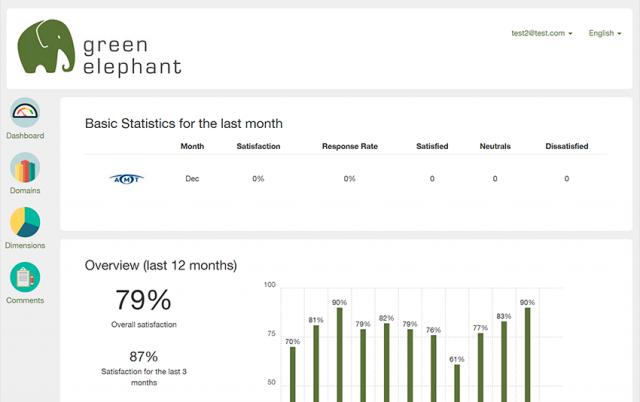The width and height of the screenshot is (640, 402).
Task: Go to the Dashboard label link
Action: (x=25, y=135)
